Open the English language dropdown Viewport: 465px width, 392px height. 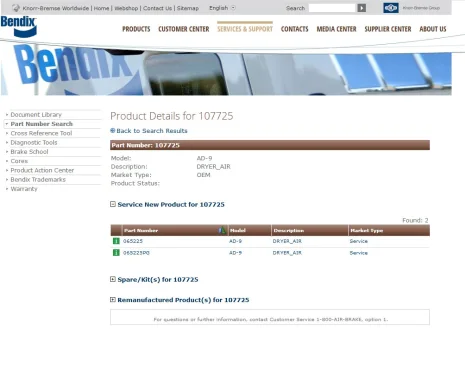[x=222, y=8]
